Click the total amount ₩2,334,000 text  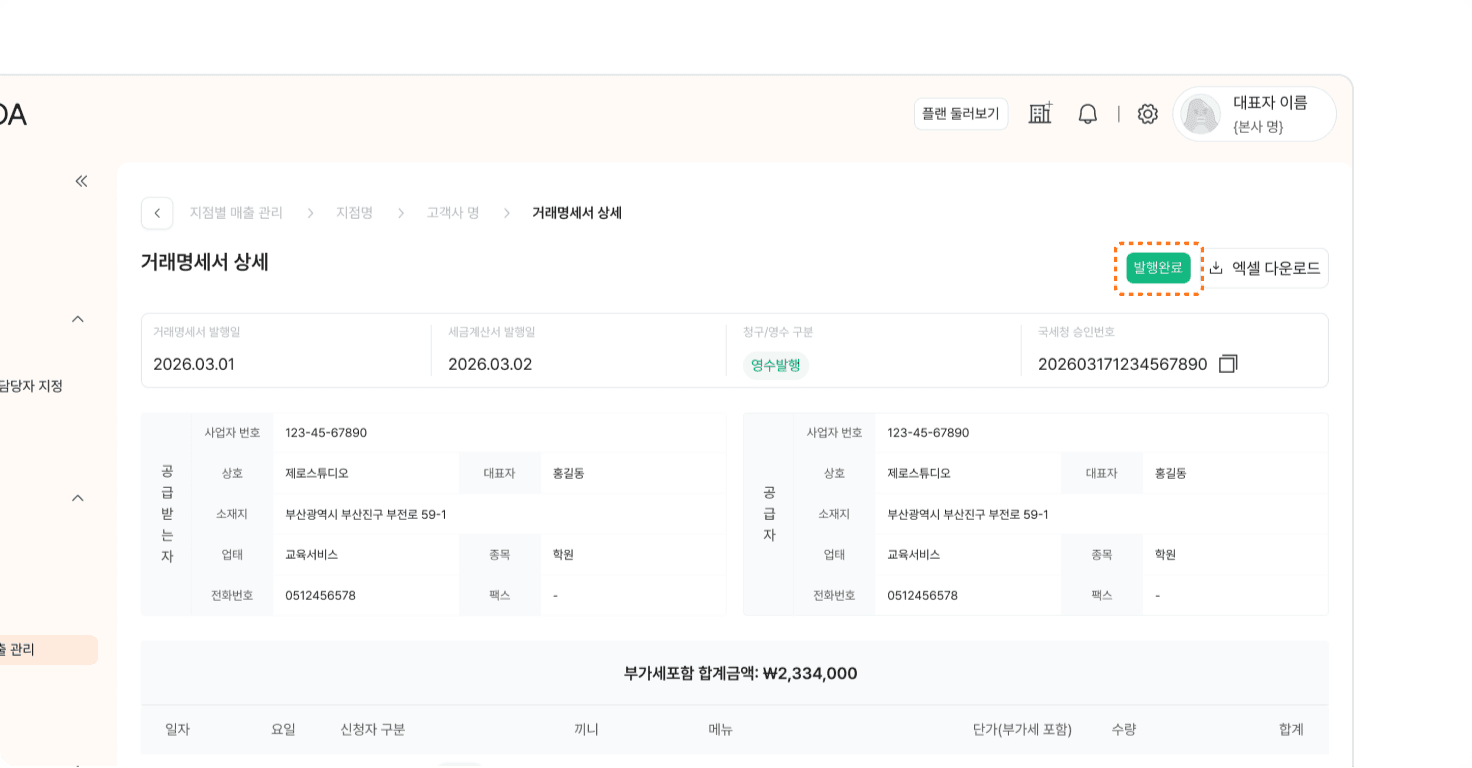810,673
